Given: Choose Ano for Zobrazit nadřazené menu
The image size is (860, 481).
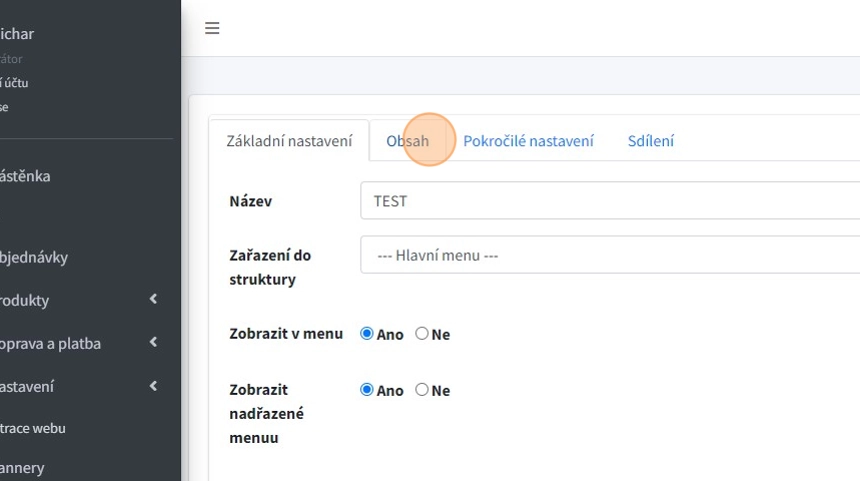Looking at the screenshot, I should point(367,390).
